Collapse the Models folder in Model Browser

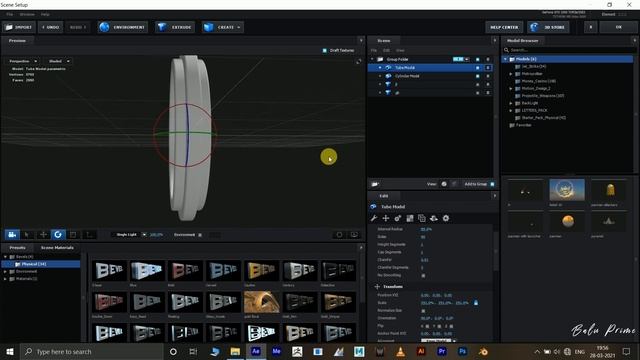point(505,59)
